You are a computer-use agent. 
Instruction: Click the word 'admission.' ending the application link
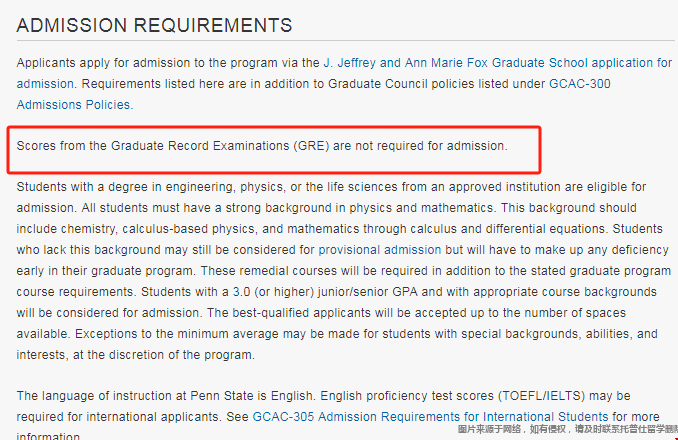(x=45, y=84)
